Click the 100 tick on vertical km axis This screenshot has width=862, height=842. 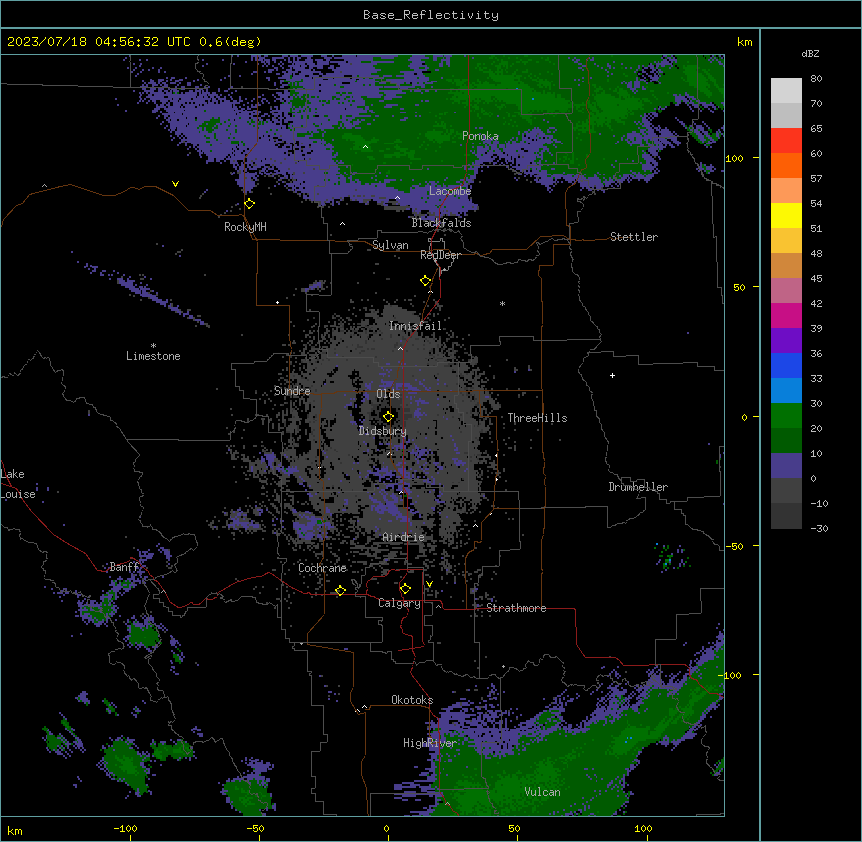(734, 158)
